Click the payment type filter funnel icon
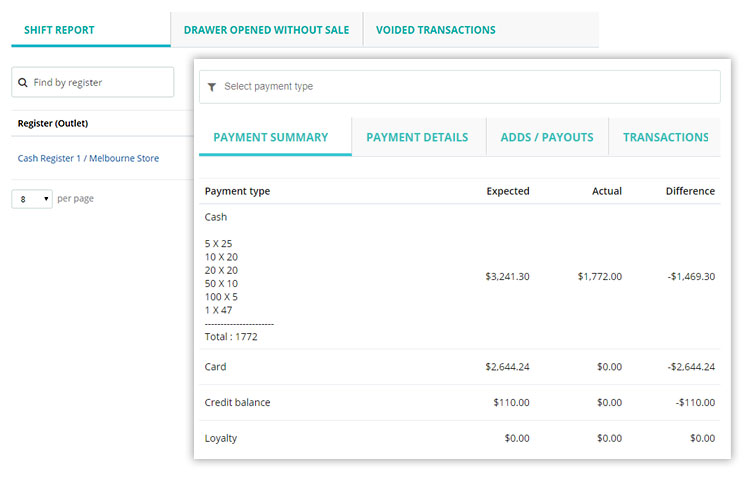This screenshot has width=756, height=480. 212,87
